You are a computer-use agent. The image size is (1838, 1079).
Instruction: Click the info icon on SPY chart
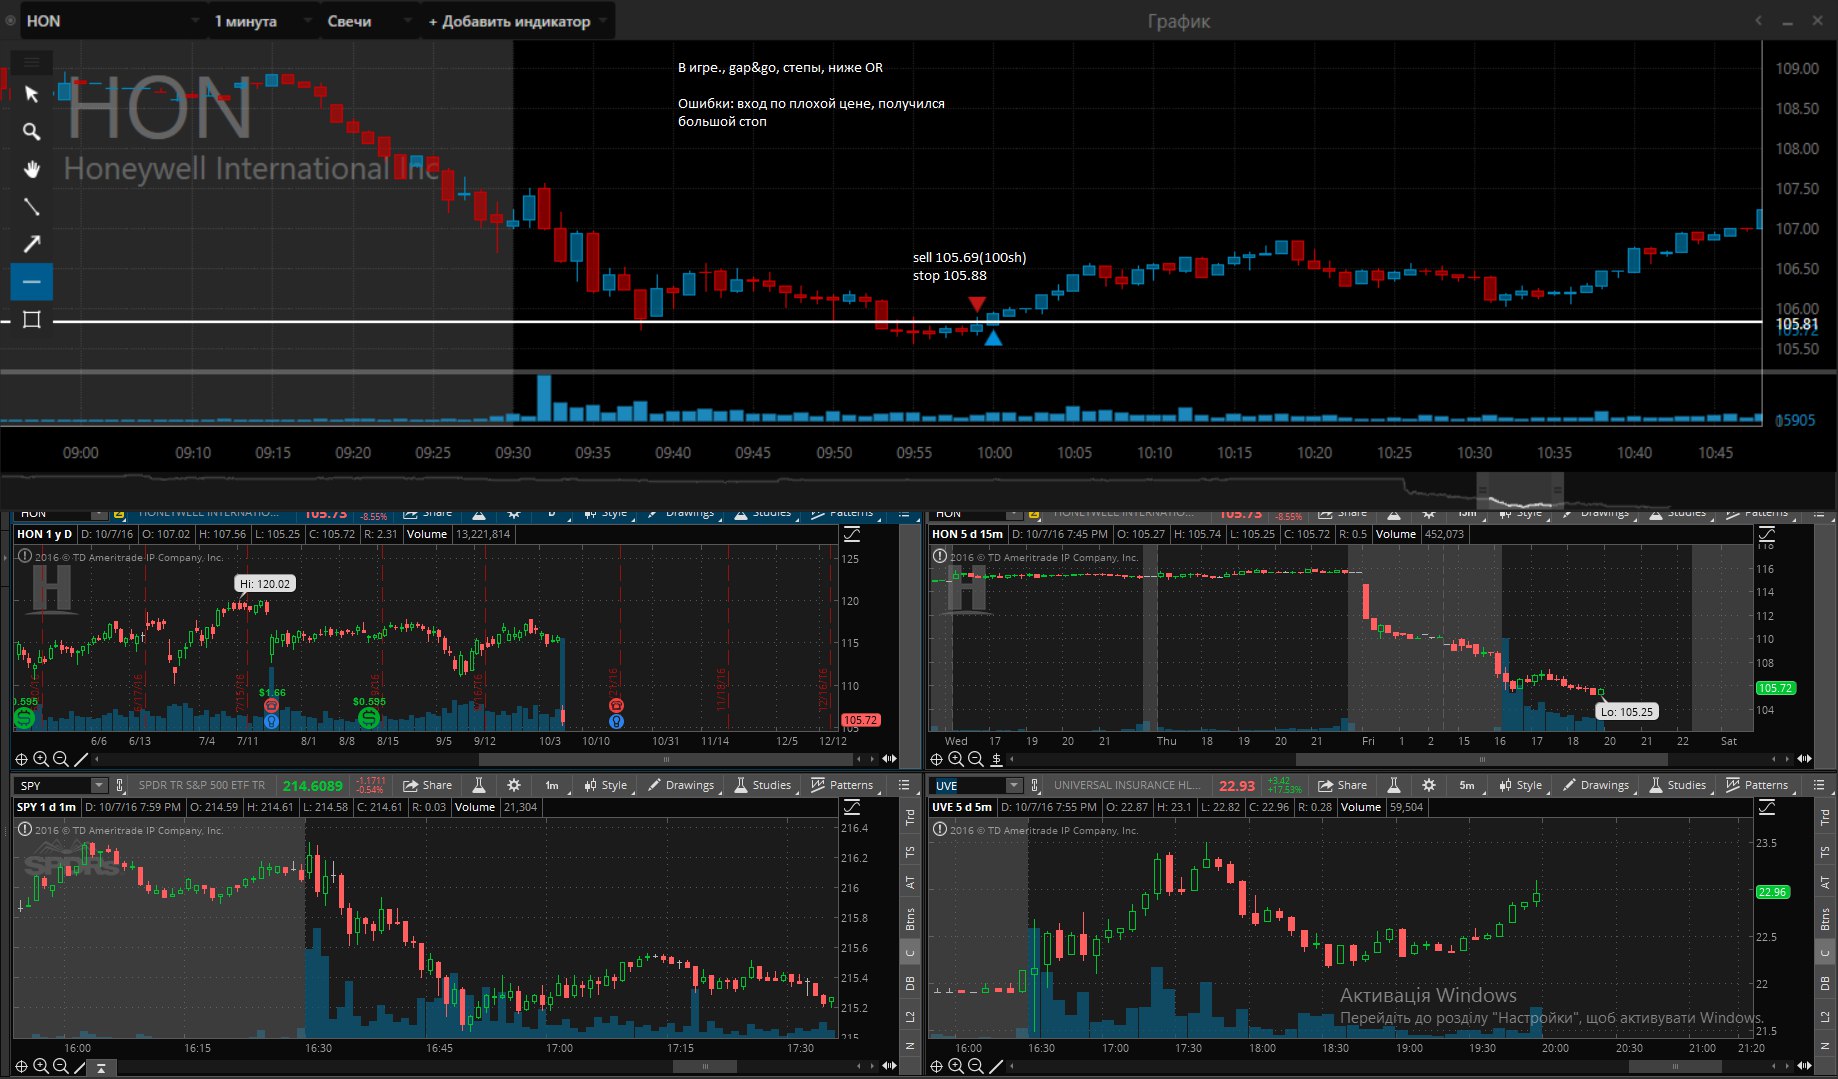click(25, 829)
